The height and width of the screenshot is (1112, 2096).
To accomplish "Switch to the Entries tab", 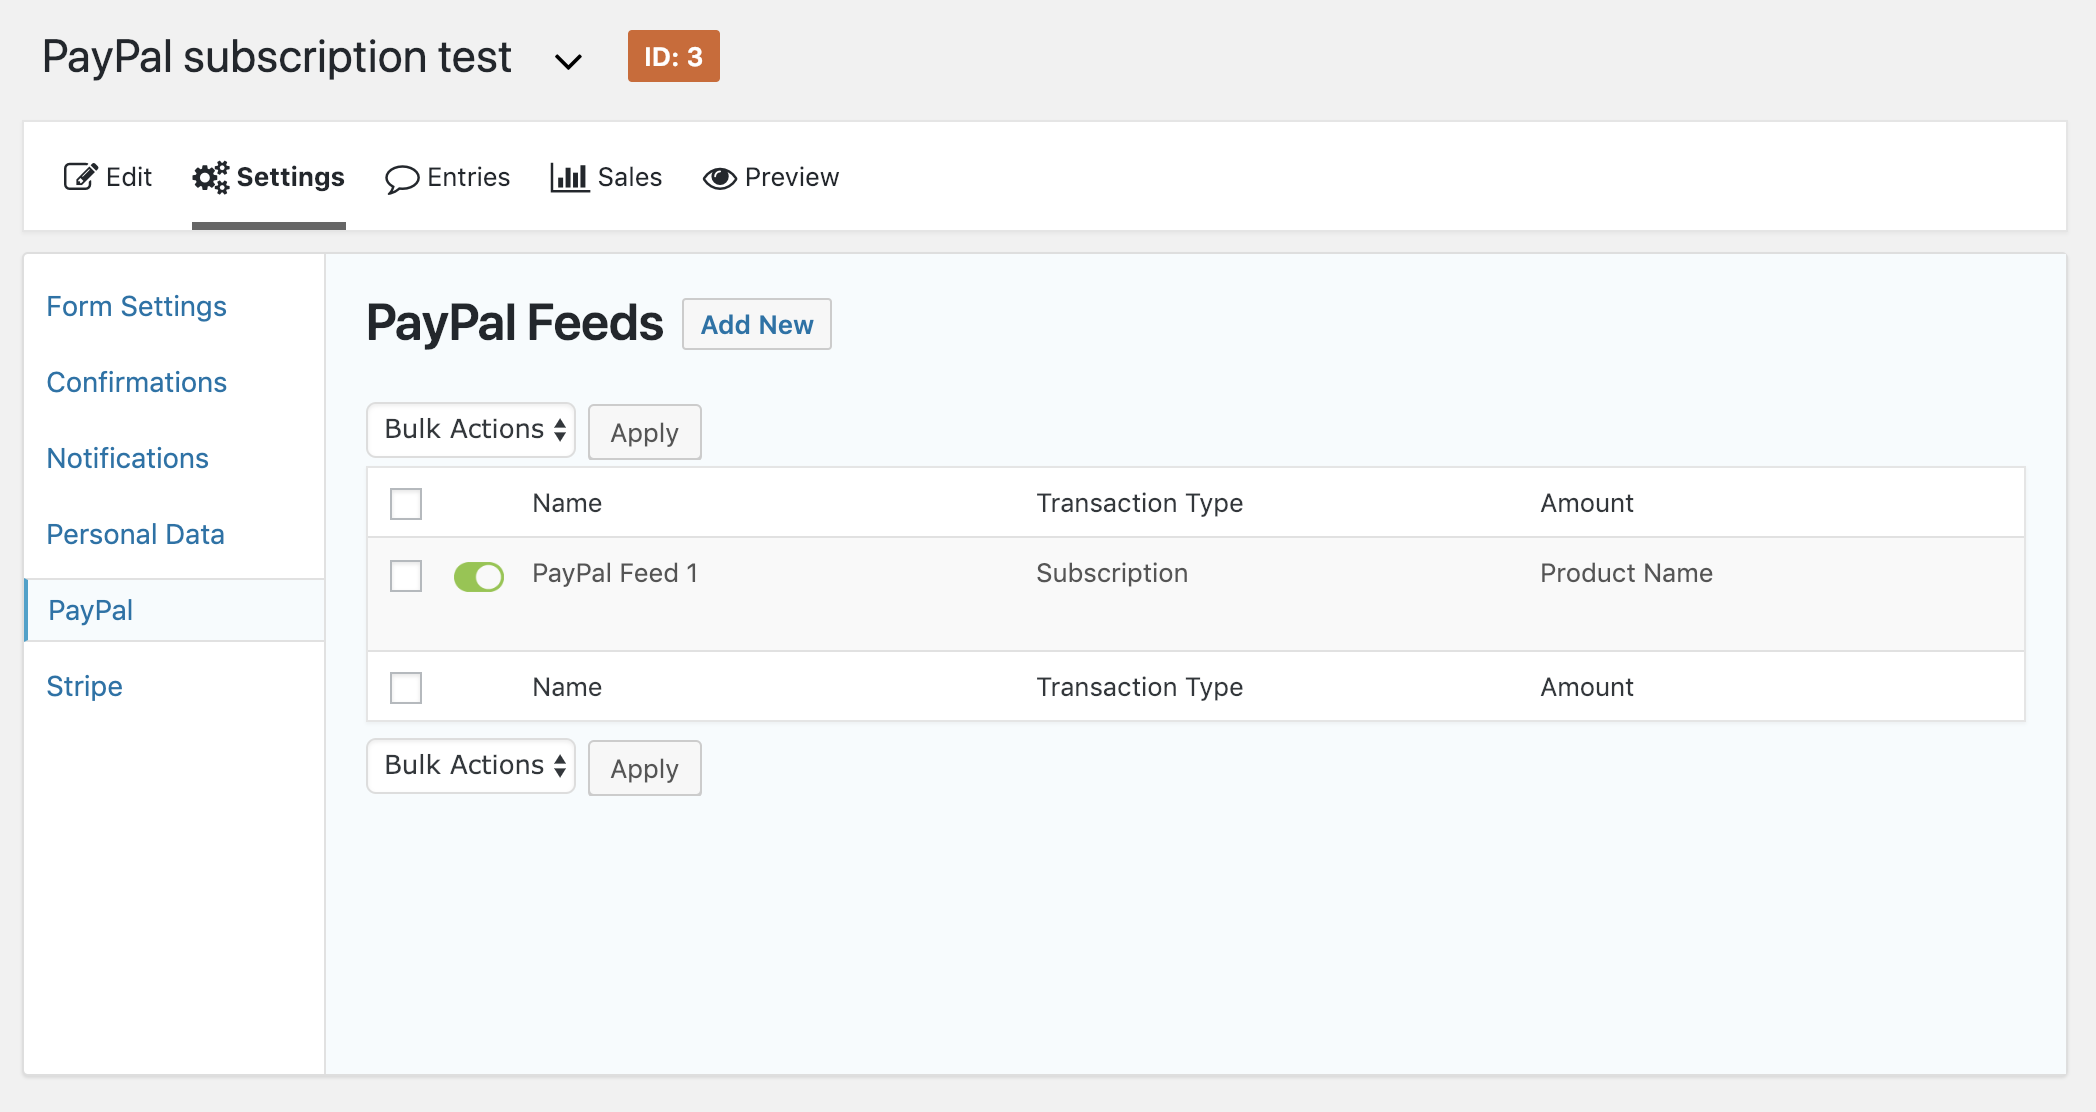I will (448, 177).
